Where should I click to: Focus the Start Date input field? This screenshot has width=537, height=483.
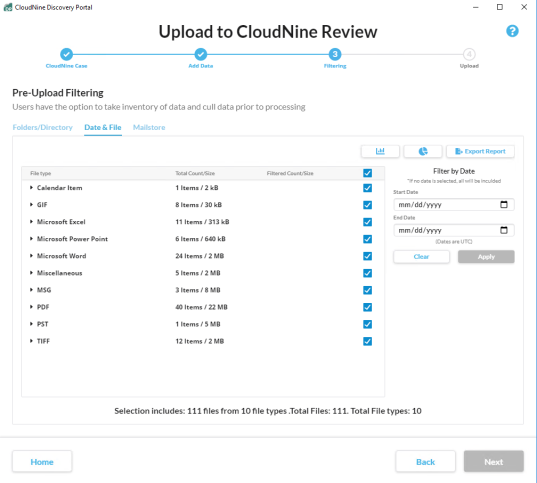pyautogui.click(x=454, y=205)
